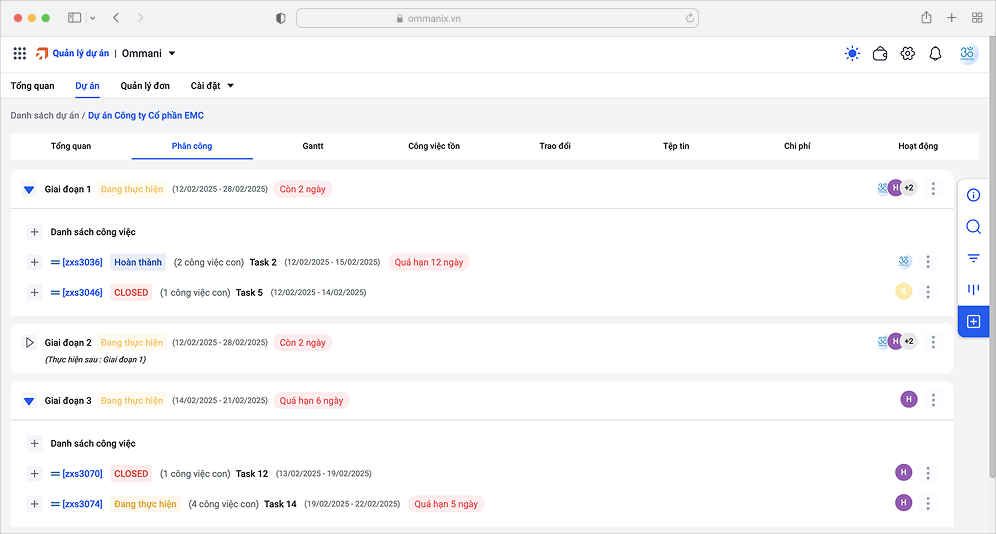Open the notifications bell
Screen dimensions: 996x534
tap(935, 54)
